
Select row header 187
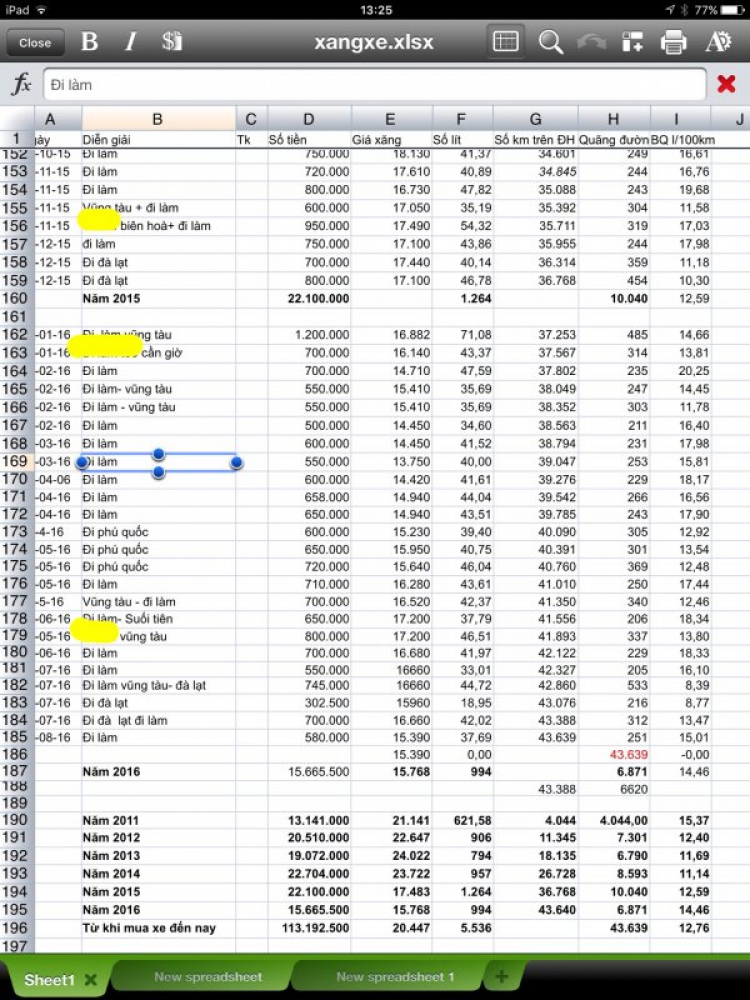coord(17,771)
